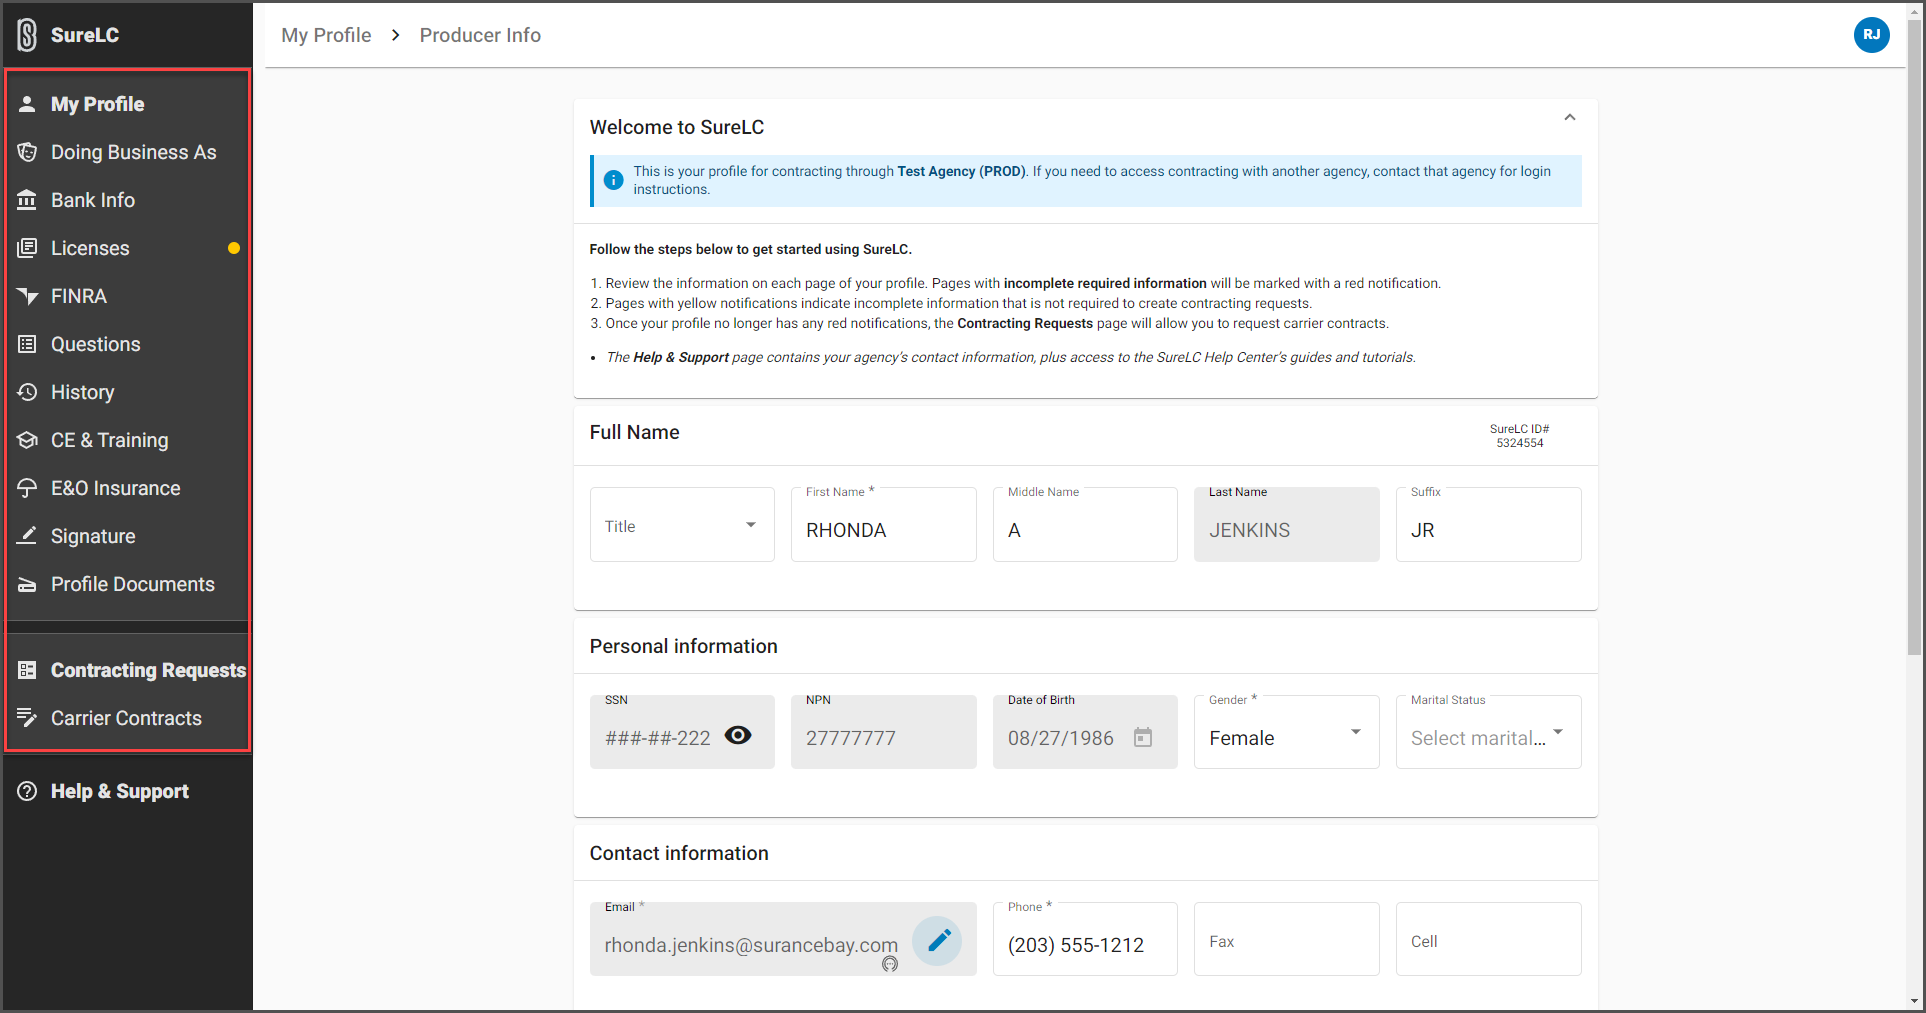Click the Help & Support question mark icon

click(x=27, y=791)
